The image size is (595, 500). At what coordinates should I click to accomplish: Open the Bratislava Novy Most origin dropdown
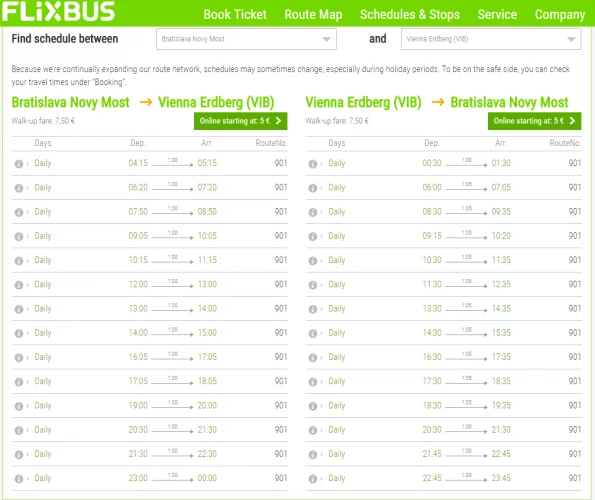tap(246, 39)
